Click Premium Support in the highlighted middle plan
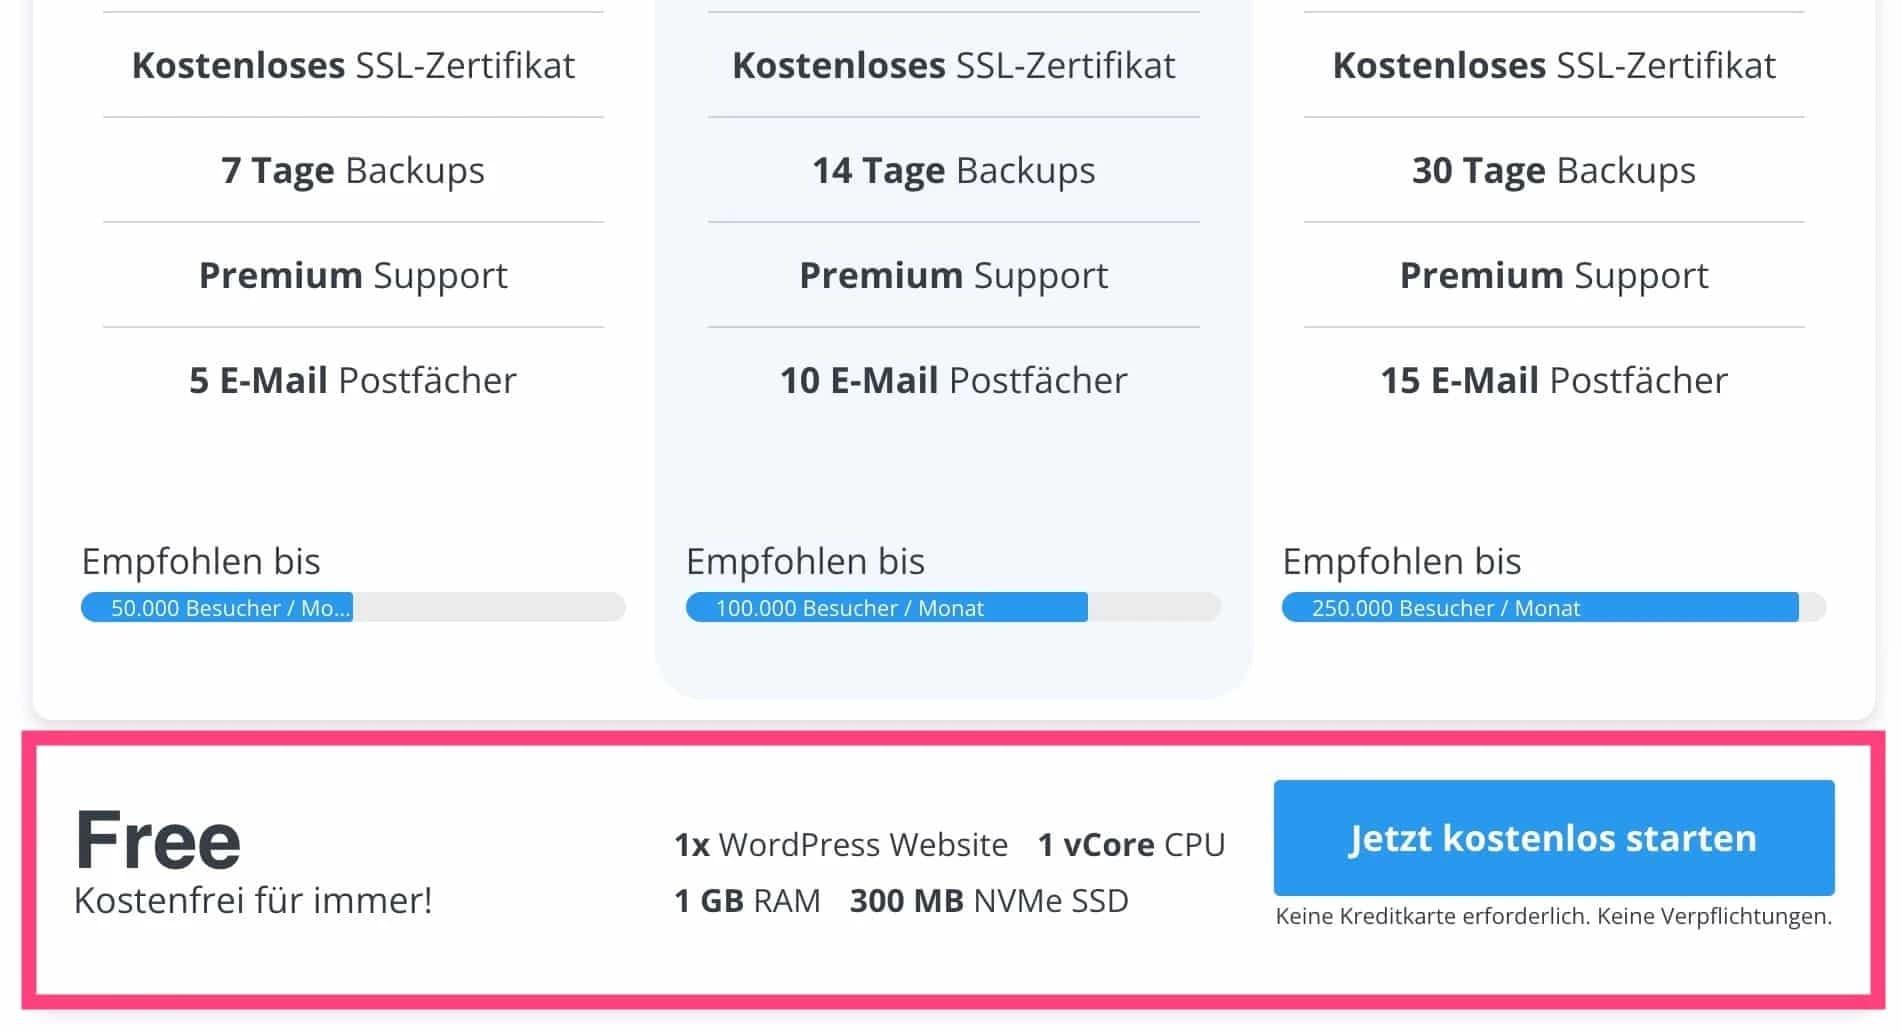 [951, 274]
